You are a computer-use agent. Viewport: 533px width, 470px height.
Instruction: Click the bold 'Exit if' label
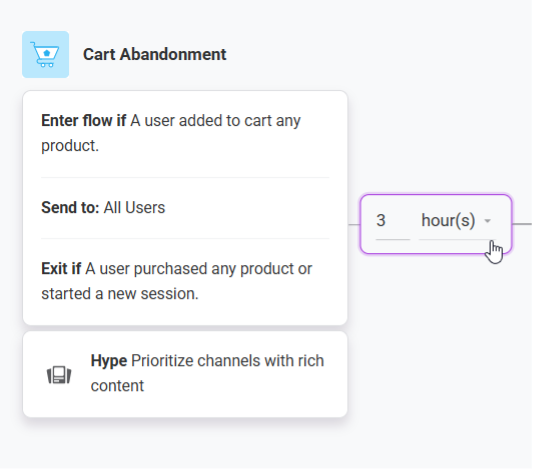point(61,269)
